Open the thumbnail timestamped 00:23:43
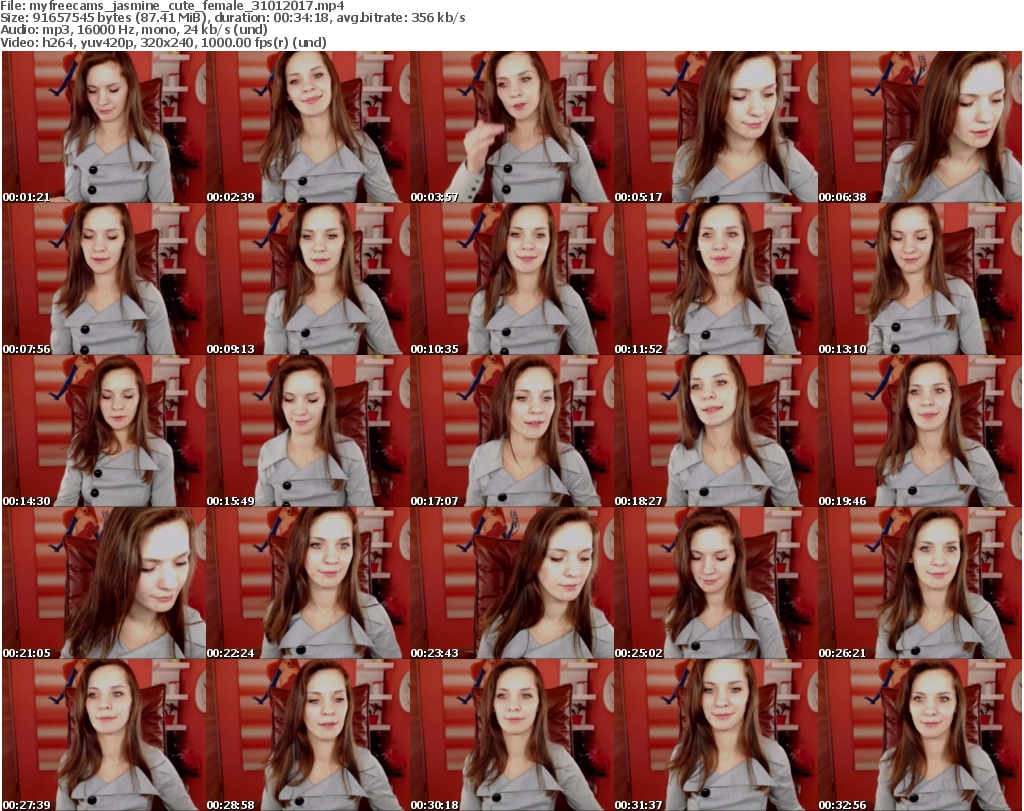The width and height of the screenshot is (1024, 811). pyautogui.click(x=511, y=583)
